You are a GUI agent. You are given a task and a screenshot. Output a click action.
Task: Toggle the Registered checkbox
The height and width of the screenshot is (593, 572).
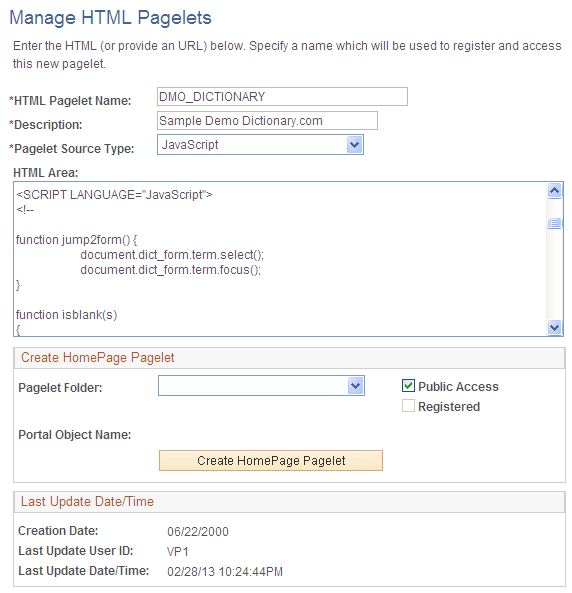pos(408,406)
